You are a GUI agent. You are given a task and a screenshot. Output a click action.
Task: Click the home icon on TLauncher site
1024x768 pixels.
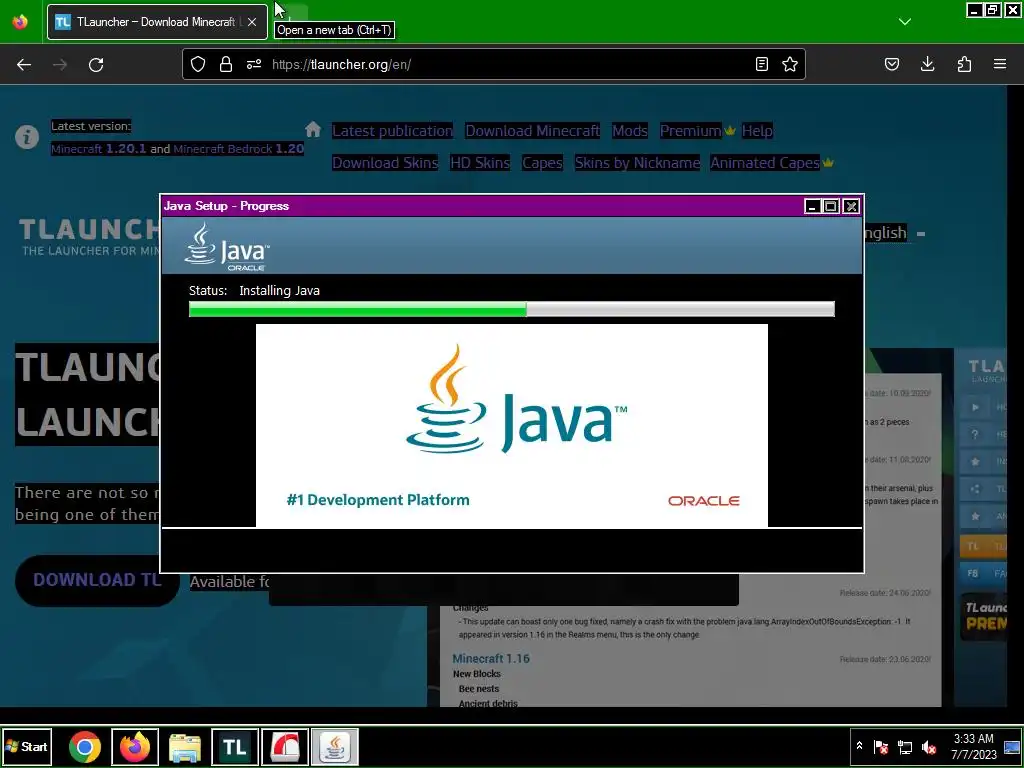pos(313,129)
